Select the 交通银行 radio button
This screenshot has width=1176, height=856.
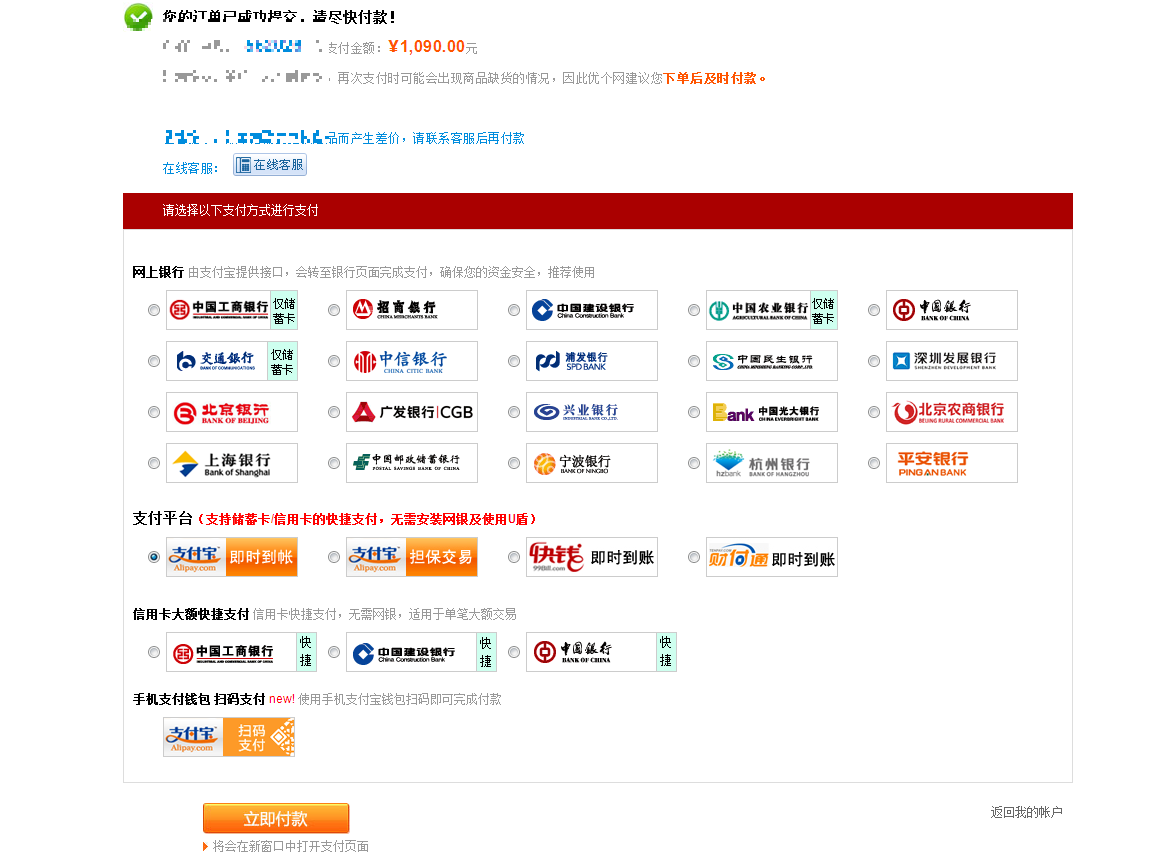[x=154, y=361]
